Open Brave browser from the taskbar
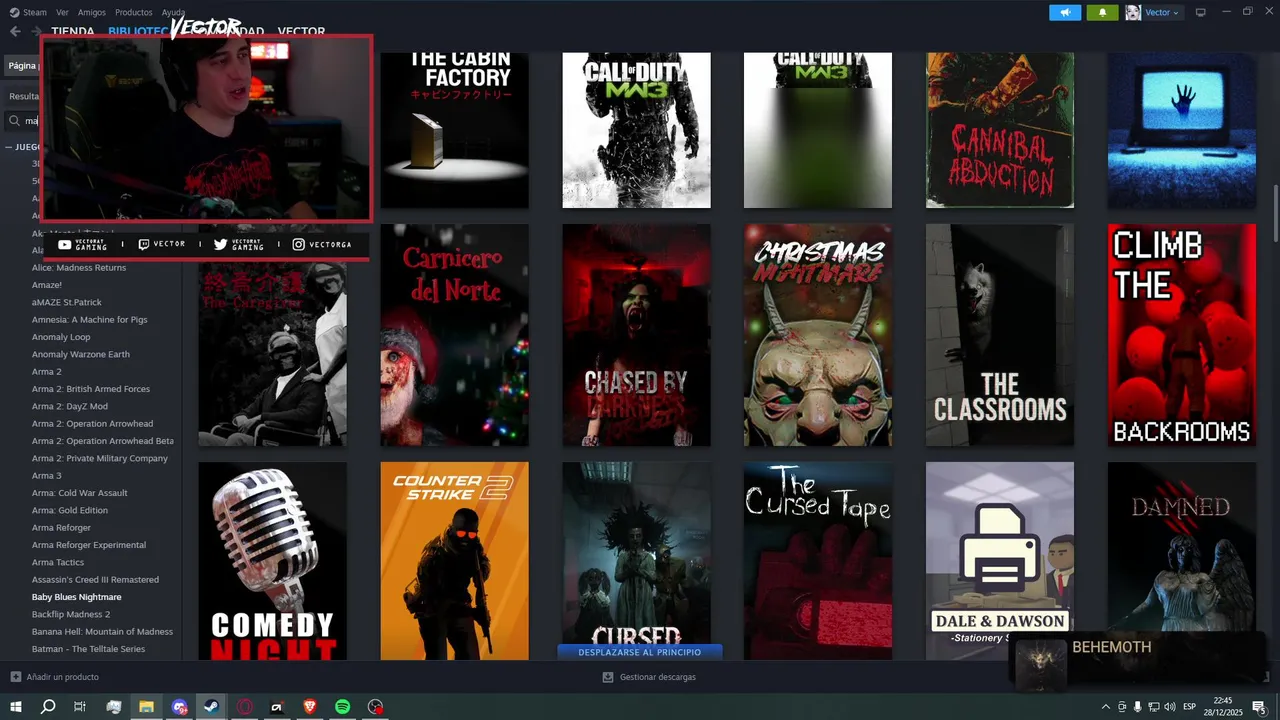1280x720 pixels. [309, 706]
